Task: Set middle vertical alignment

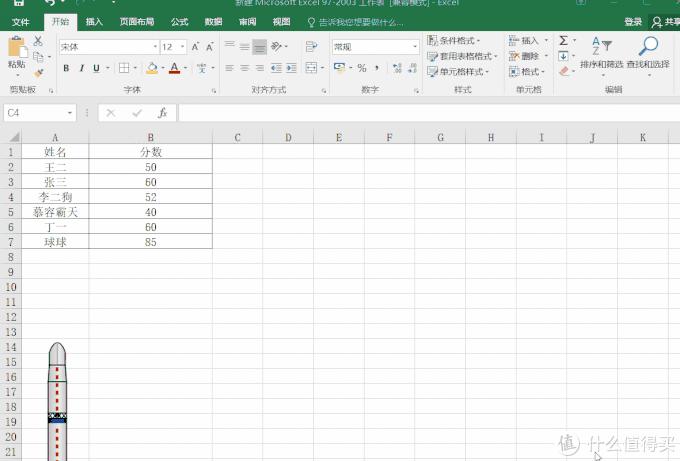Action: click(x=245, y=46)
